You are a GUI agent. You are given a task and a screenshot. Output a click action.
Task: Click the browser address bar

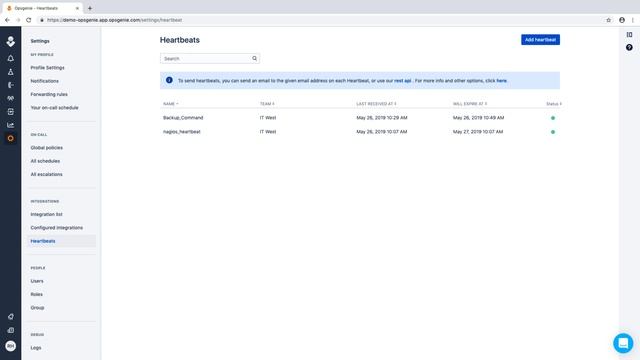click(x=318, y=20)
